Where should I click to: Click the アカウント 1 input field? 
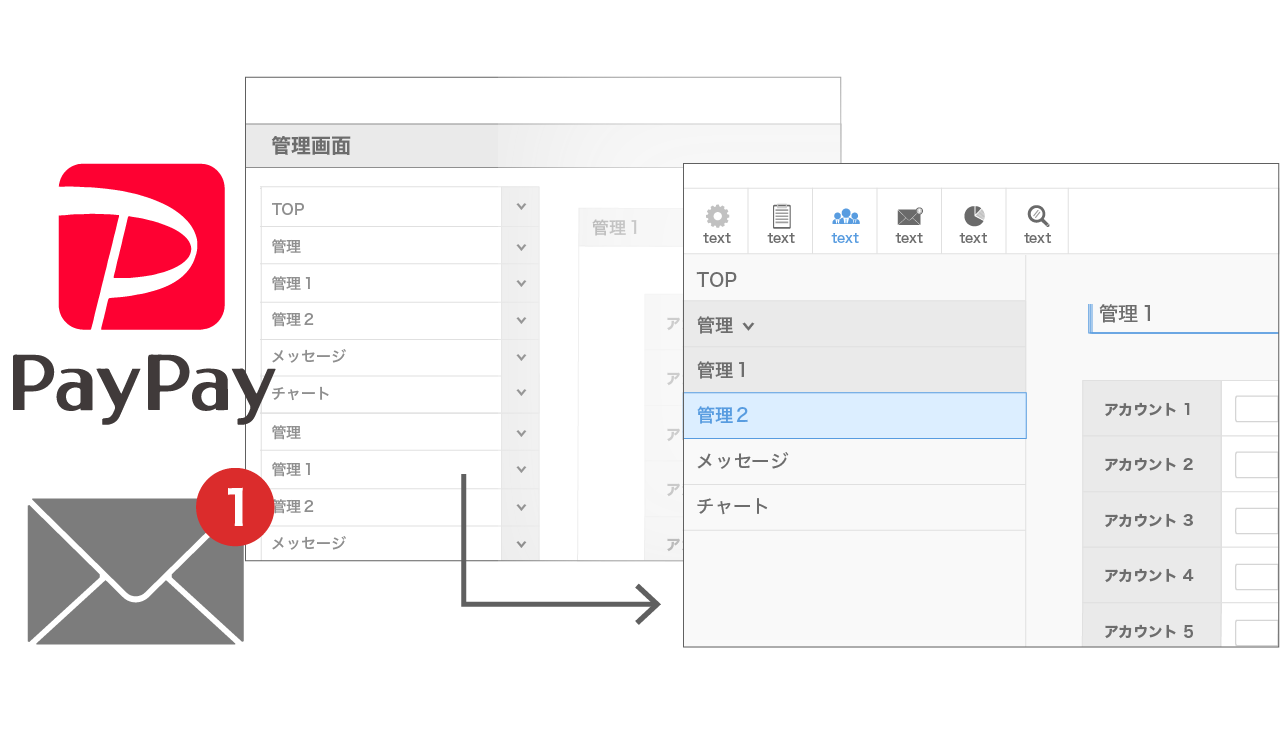[x=1257, y=409]
